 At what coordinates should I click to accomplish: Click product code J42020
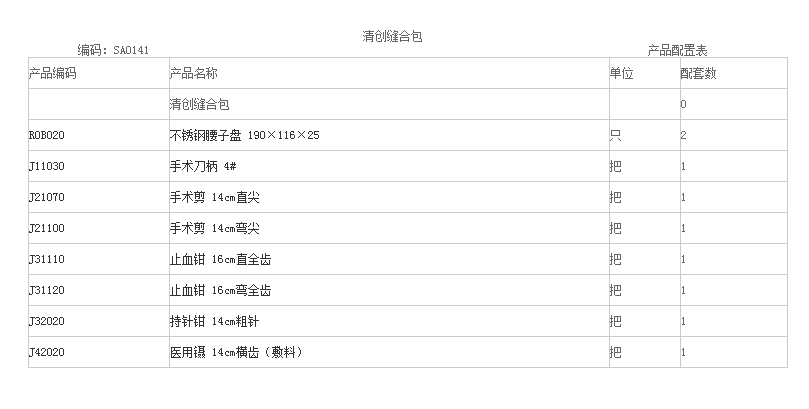(46, 352)
